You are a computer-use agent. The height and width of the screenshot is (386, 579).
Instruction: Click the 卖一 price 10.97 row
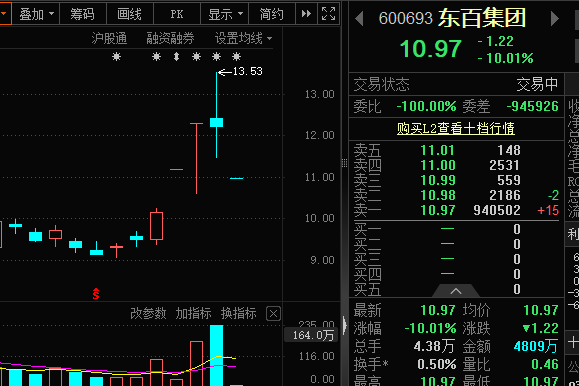pyautogui.click(x=456, y=210)
